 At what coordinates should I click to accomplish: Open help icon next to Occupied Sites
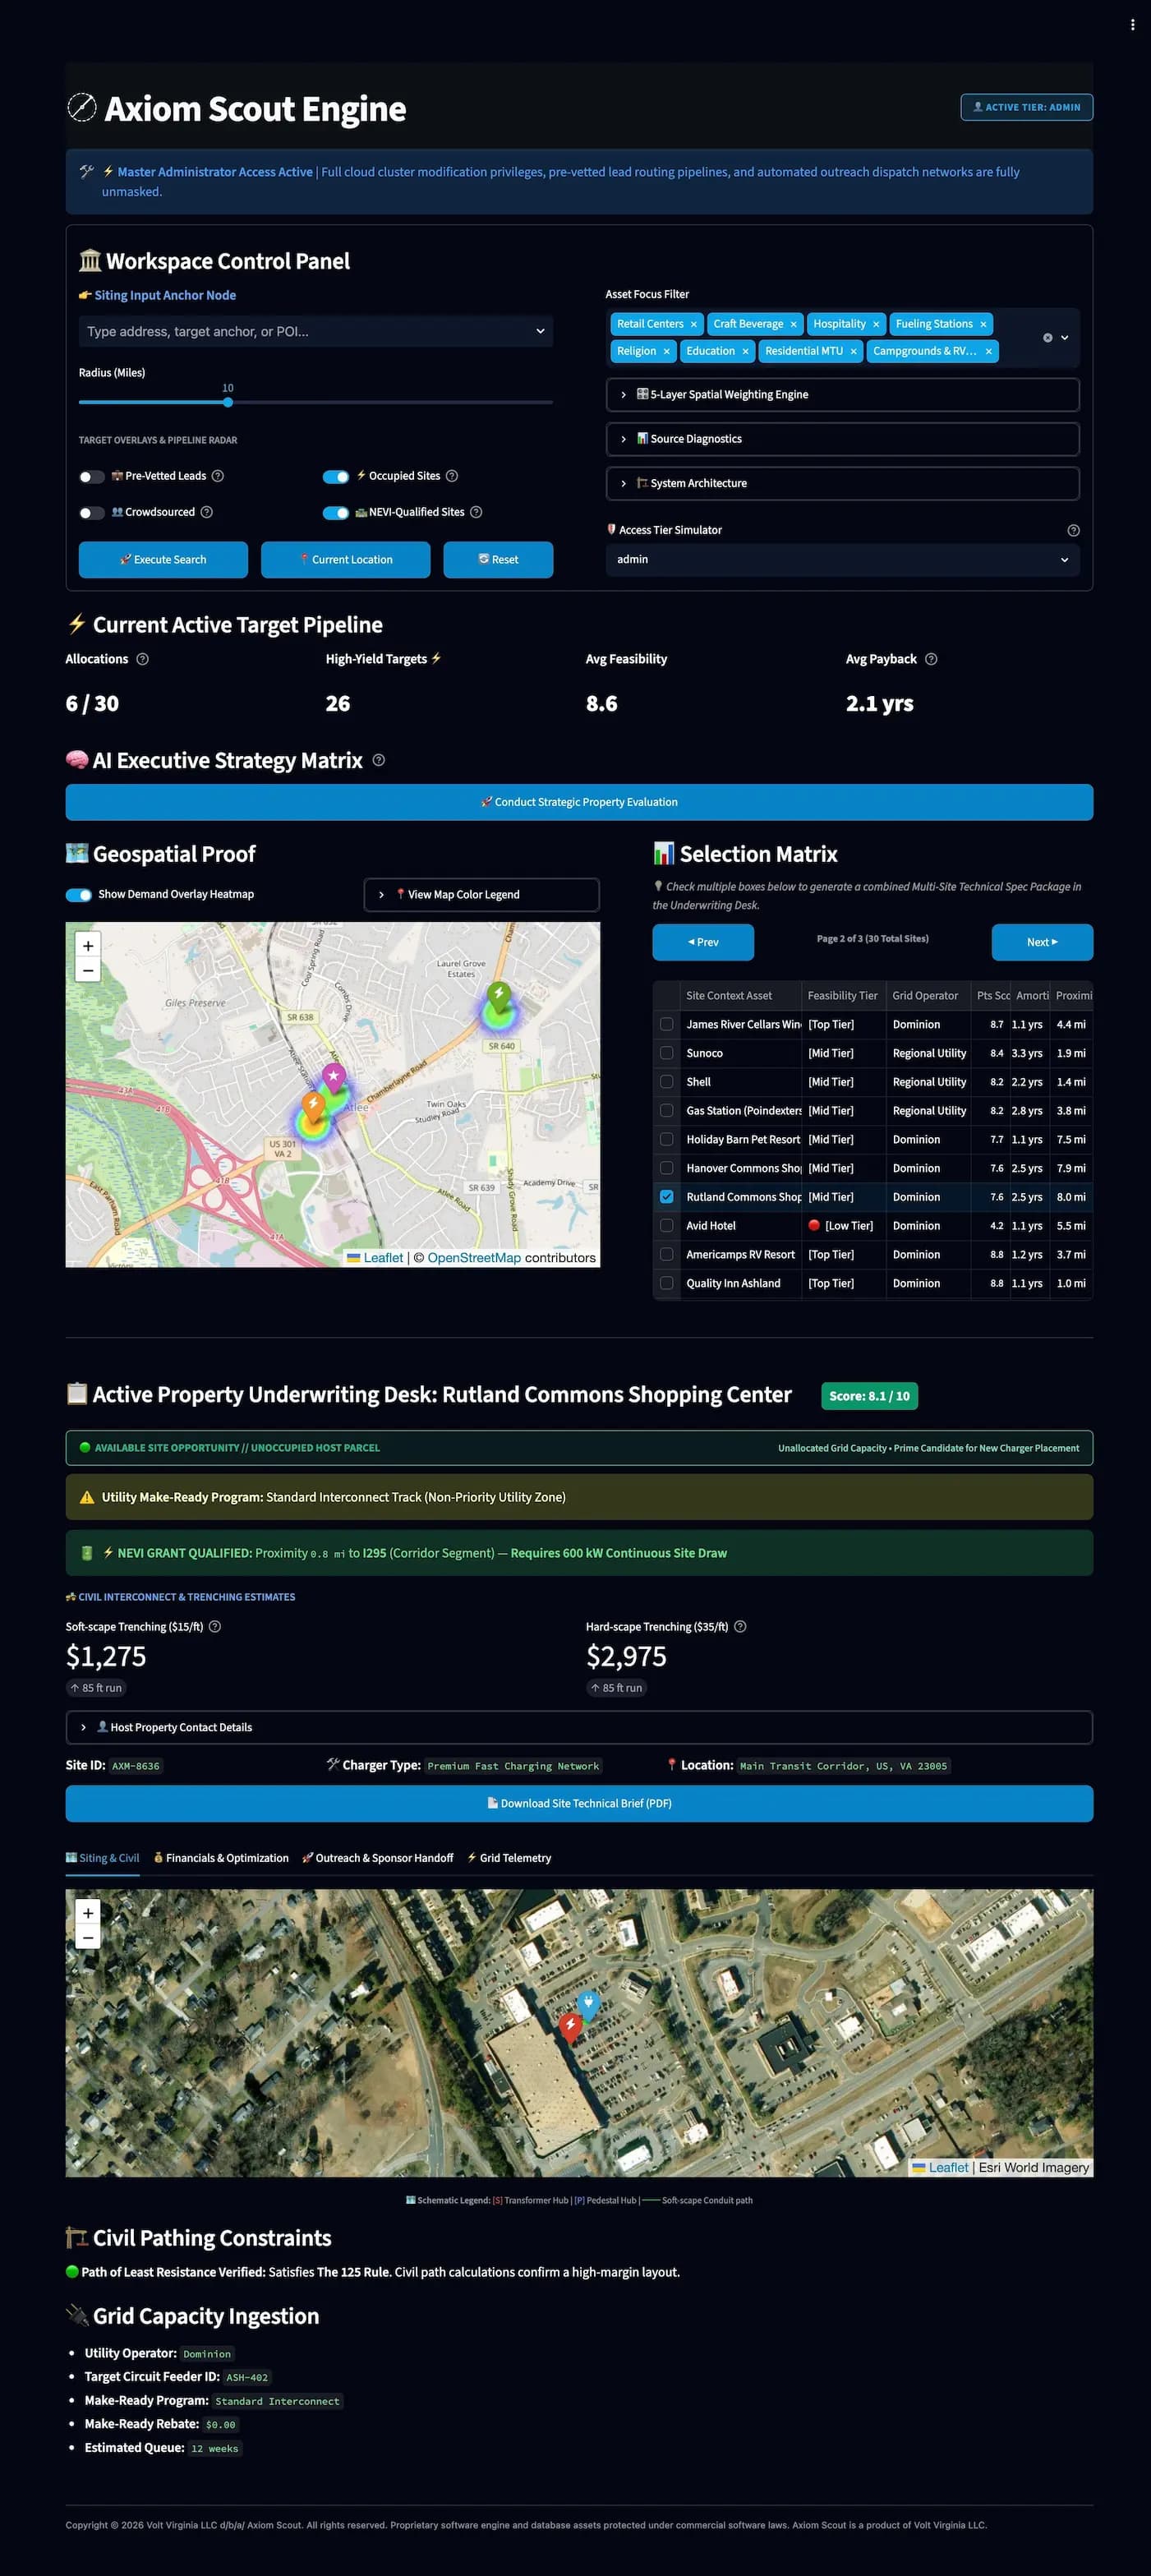452,476
